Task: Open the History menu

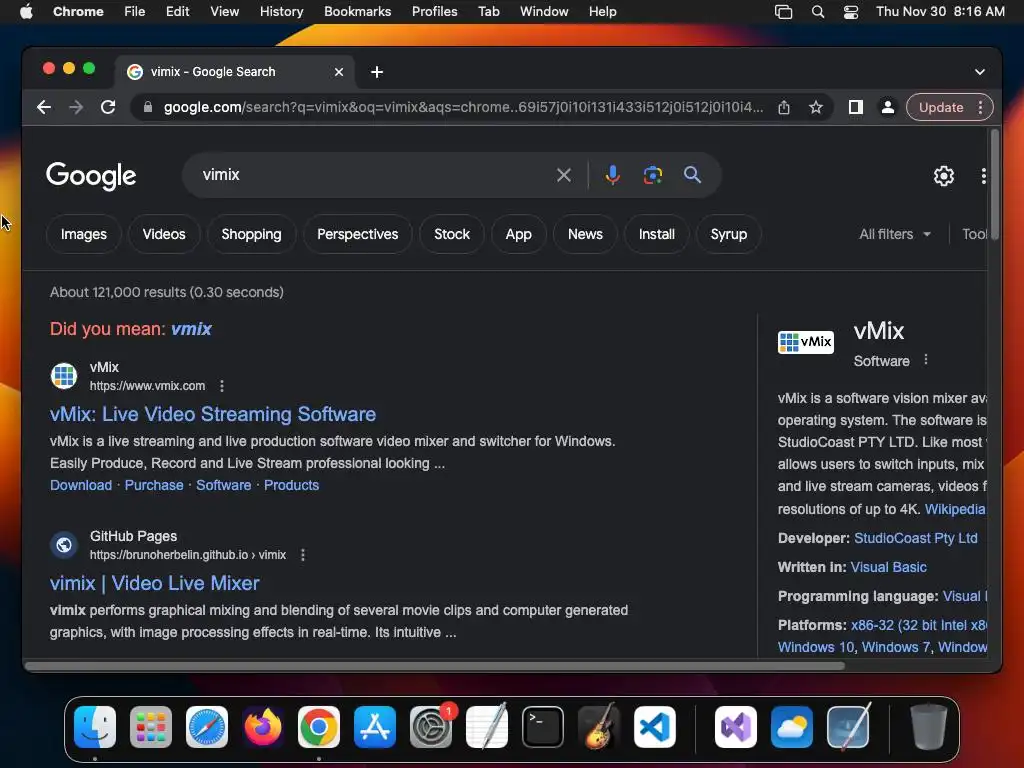Action: click(281, 12)
